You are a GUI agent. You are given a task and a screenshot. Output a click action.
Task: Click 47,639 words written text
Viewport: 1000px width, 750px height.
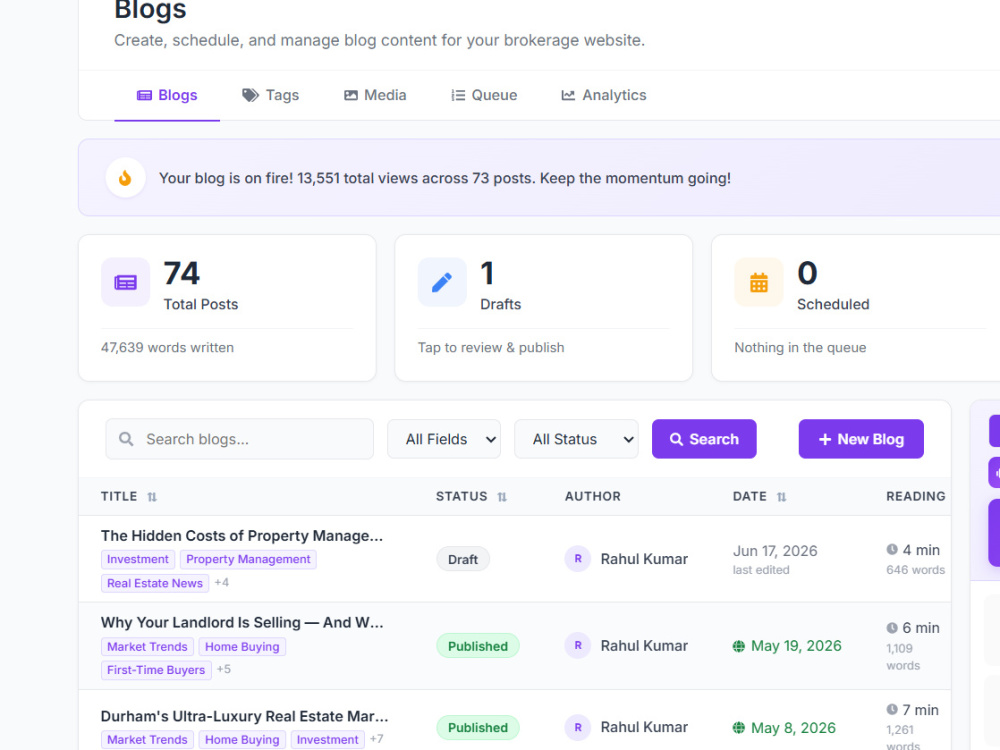pyautogui.click(x=167, y=348)
